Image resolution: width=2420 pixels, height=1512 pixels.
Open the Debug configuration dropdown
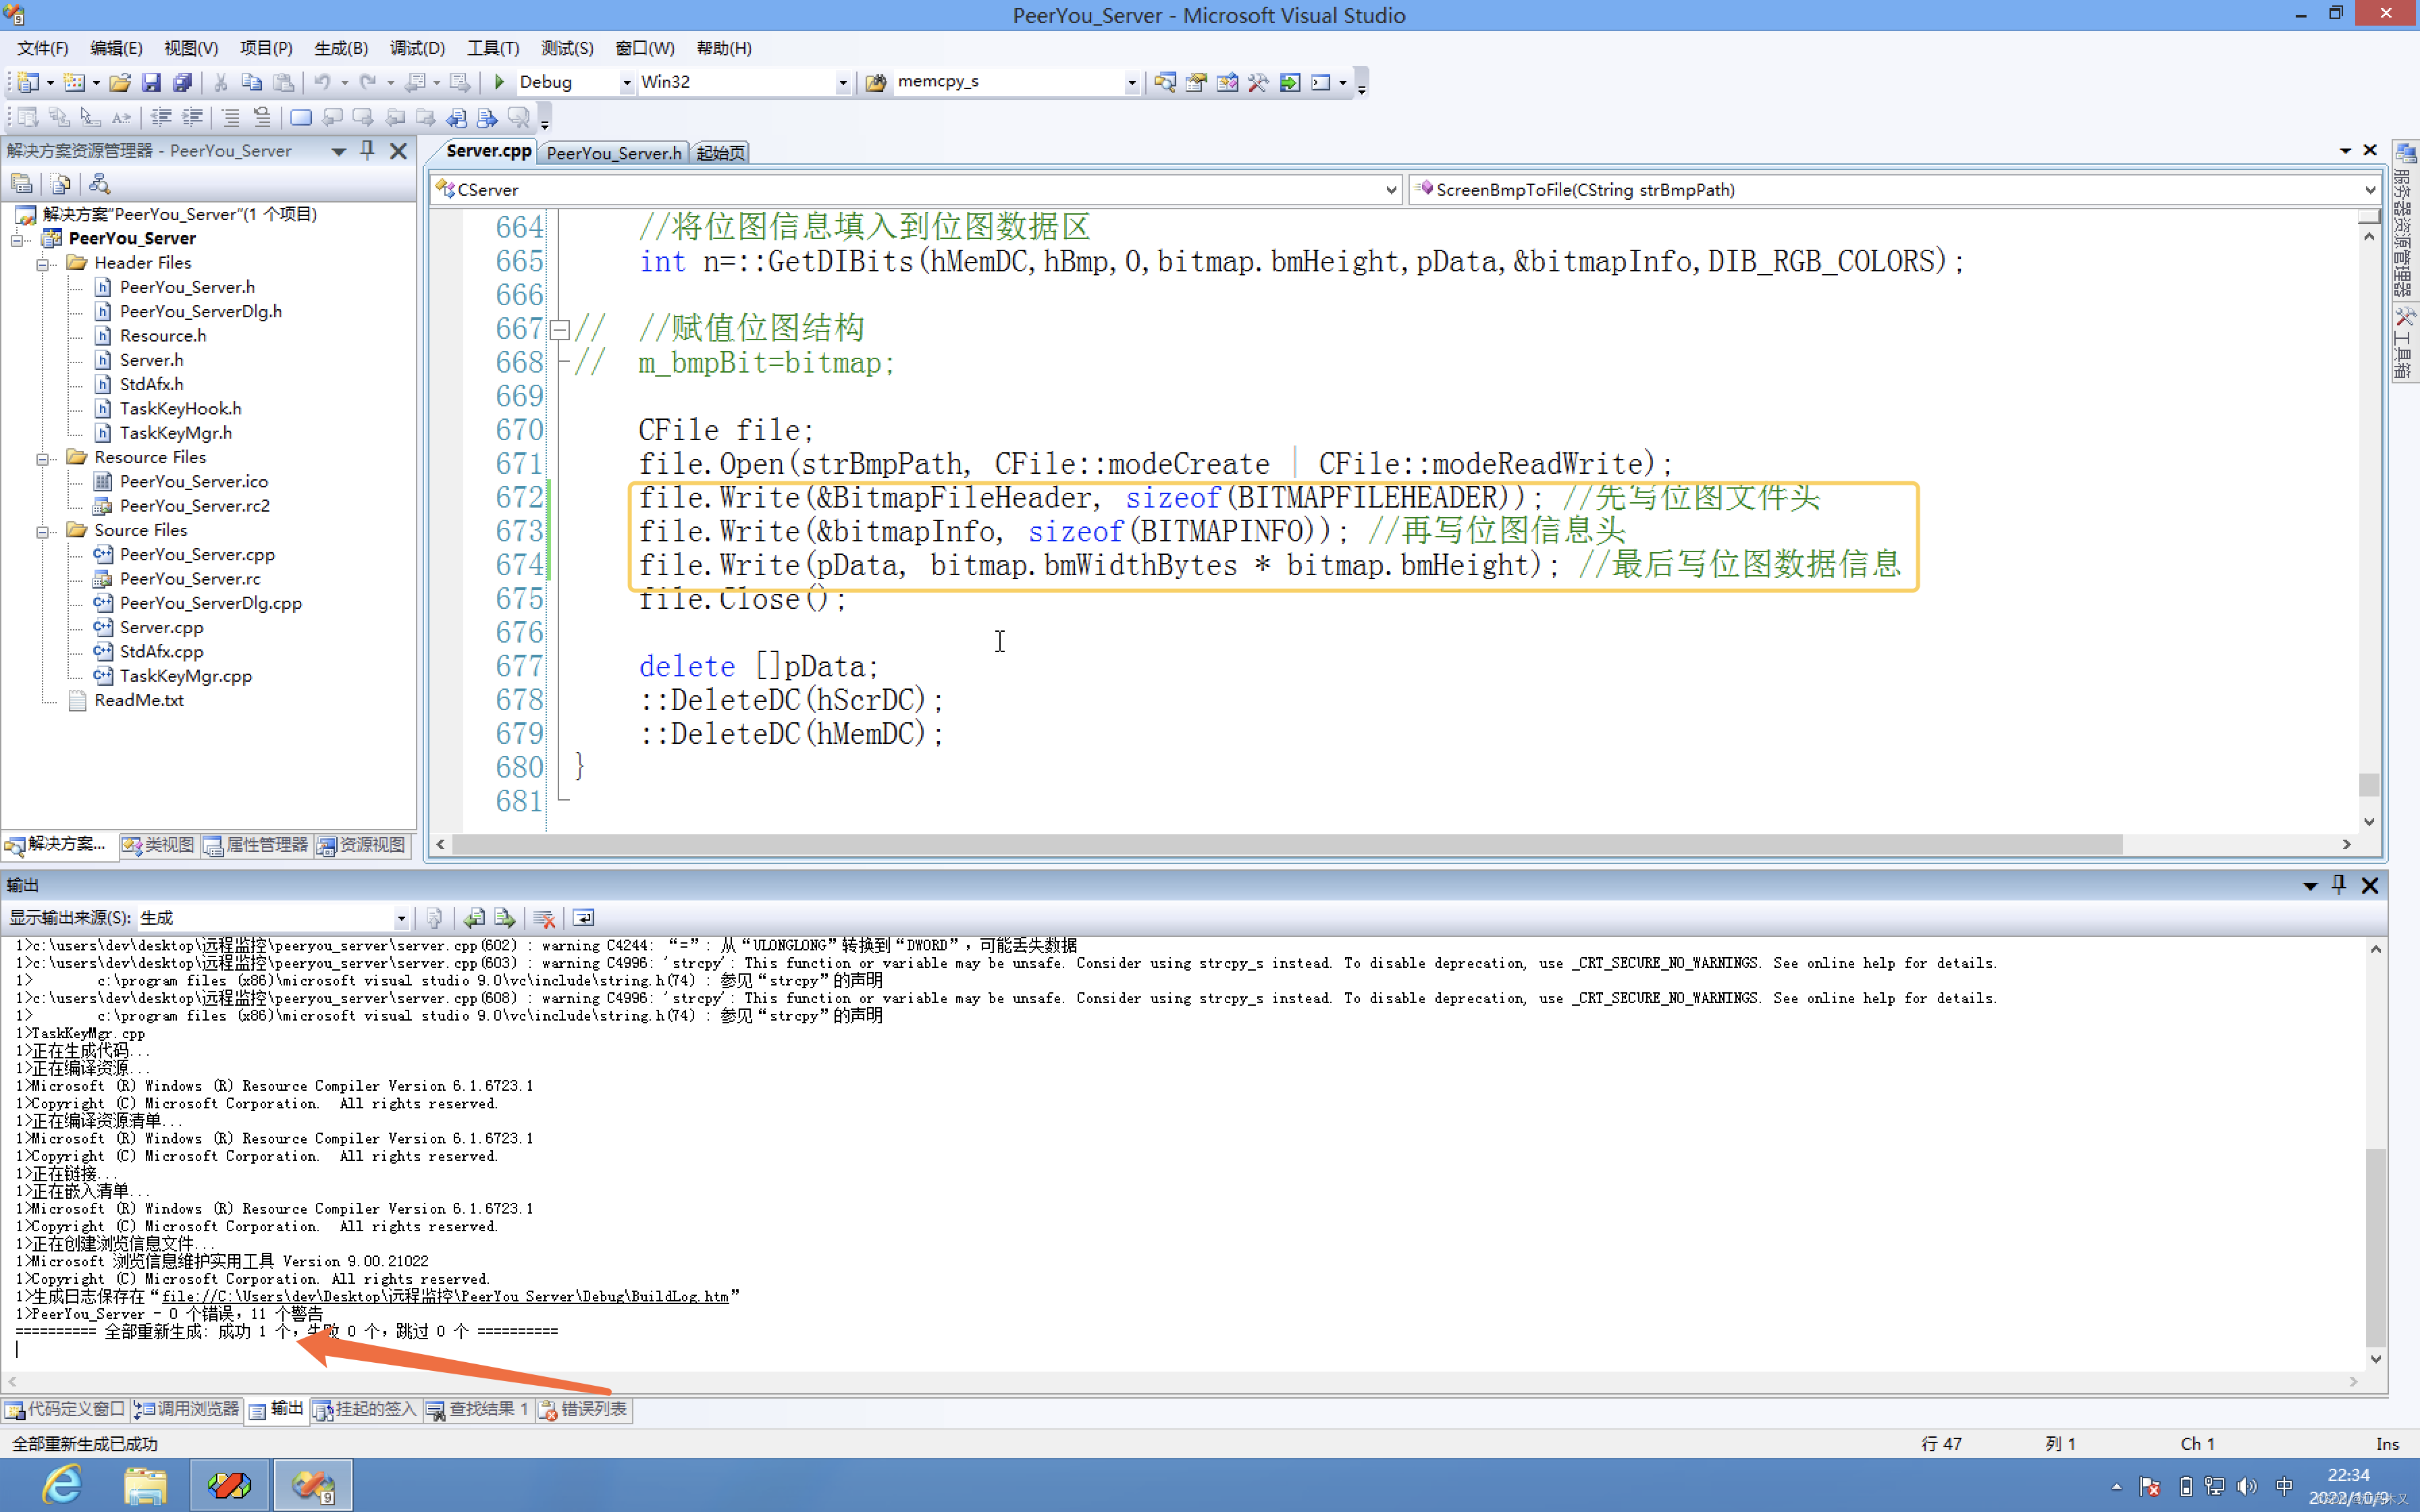click(x=627, y=83)
